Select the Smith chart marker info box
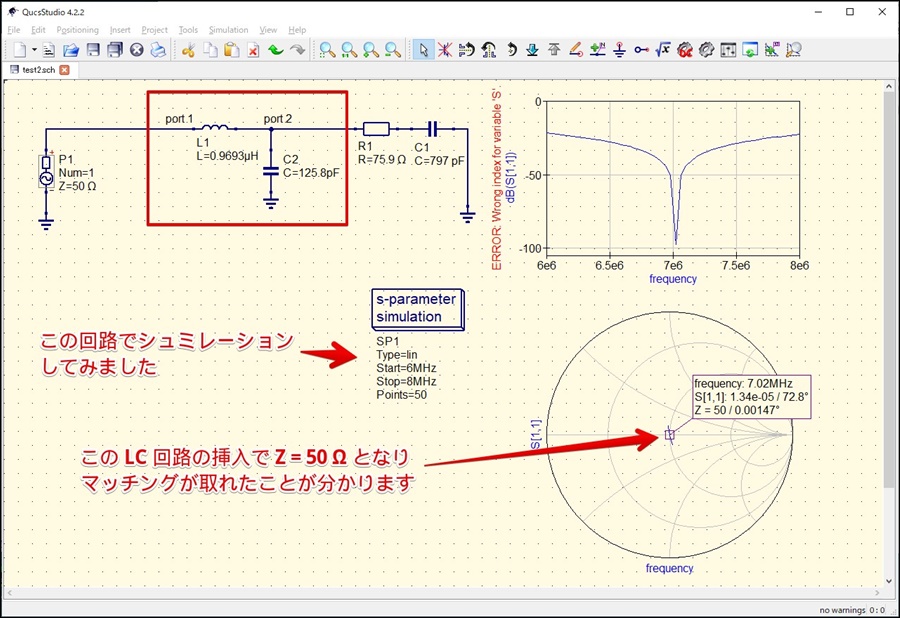900x618 pixels. coord(751,397)
